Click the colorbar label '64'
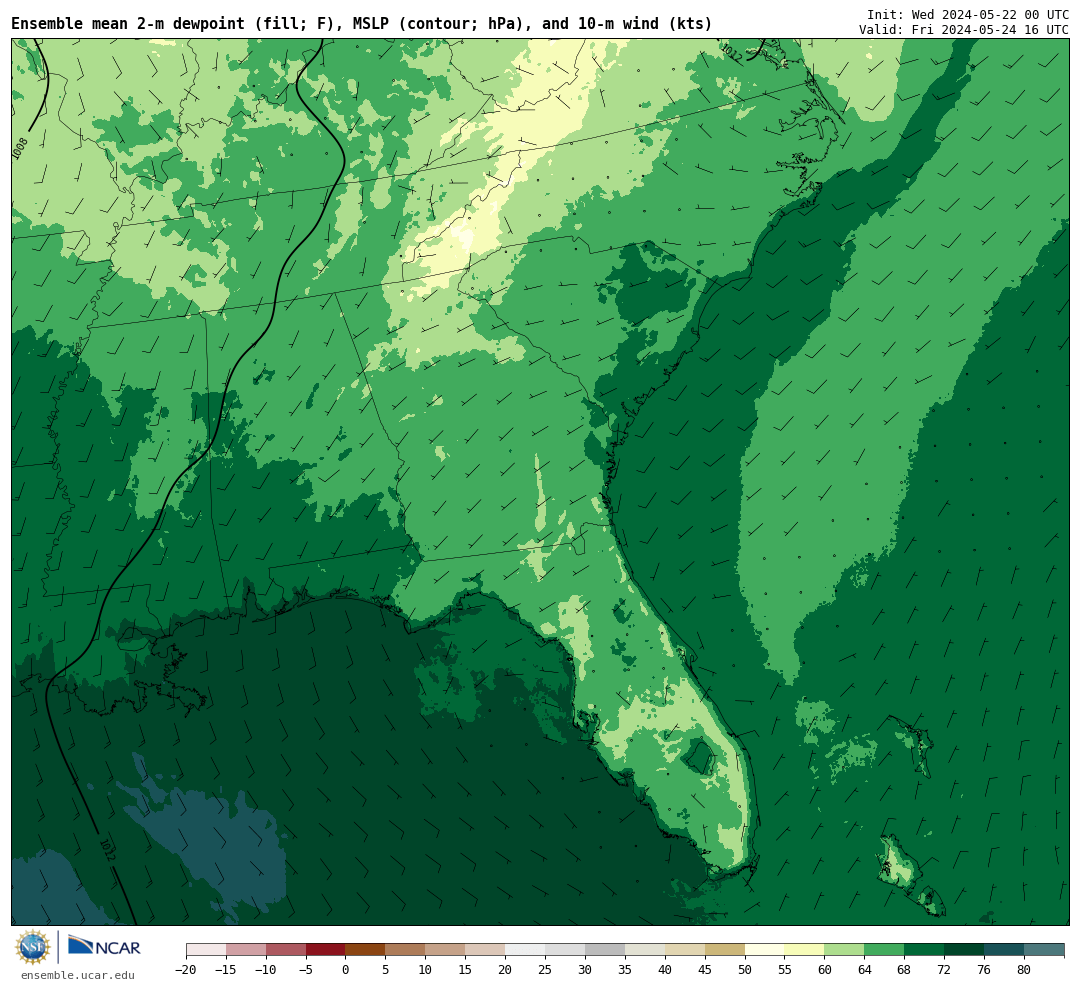 (x=864, y=969)
